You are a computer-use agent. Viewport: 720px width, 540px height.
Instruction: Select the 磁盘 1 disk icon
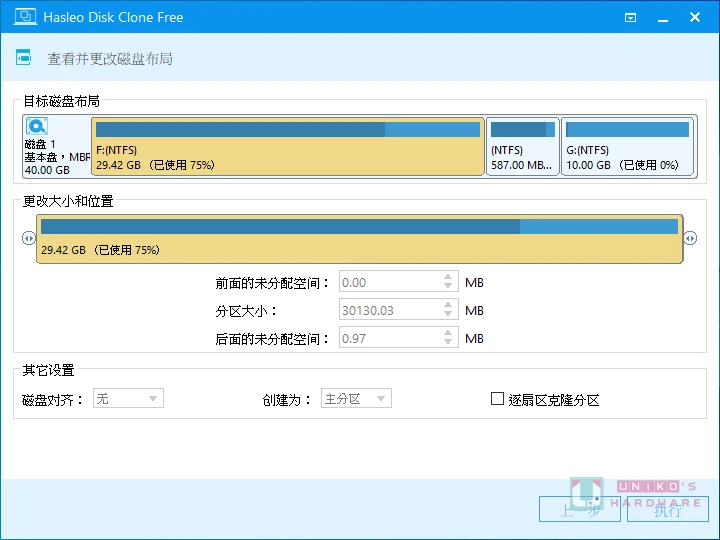[37, 126]
